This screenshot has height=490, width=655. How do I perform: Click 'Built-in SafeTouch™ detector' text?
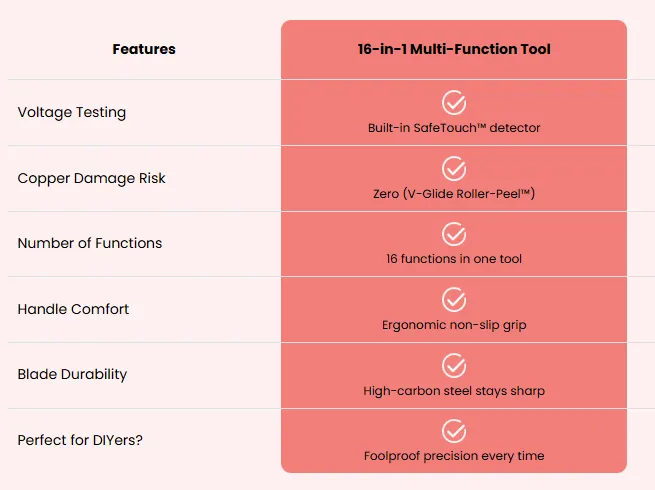coord(454,128)
